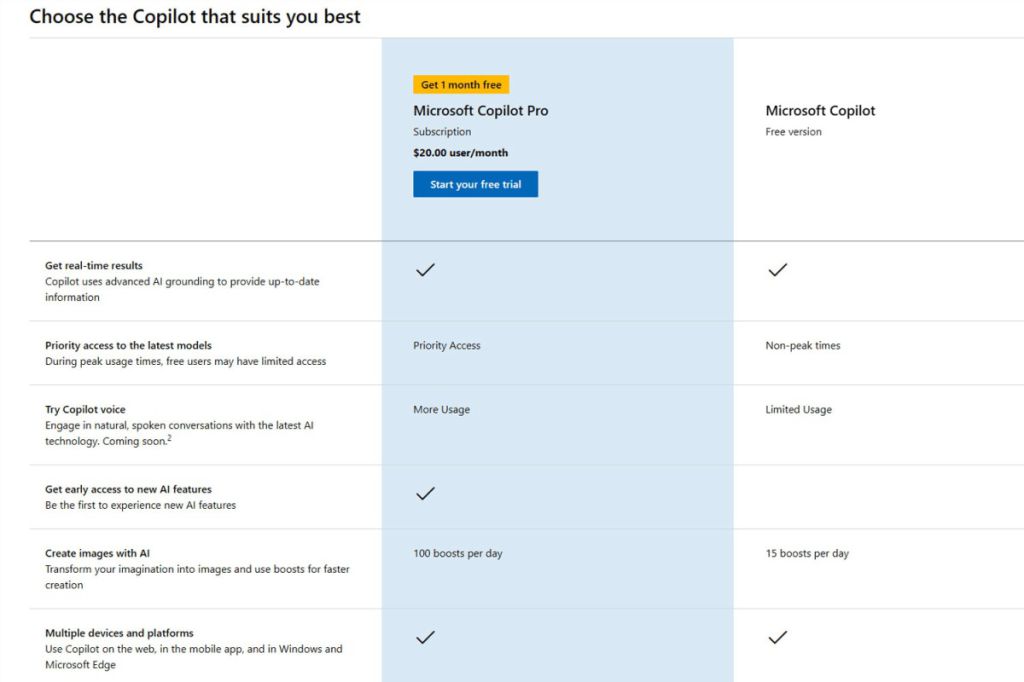1024x682 pixels.
Task: Click the Non-peak times cell text
Action: click(x=803, y=346)
